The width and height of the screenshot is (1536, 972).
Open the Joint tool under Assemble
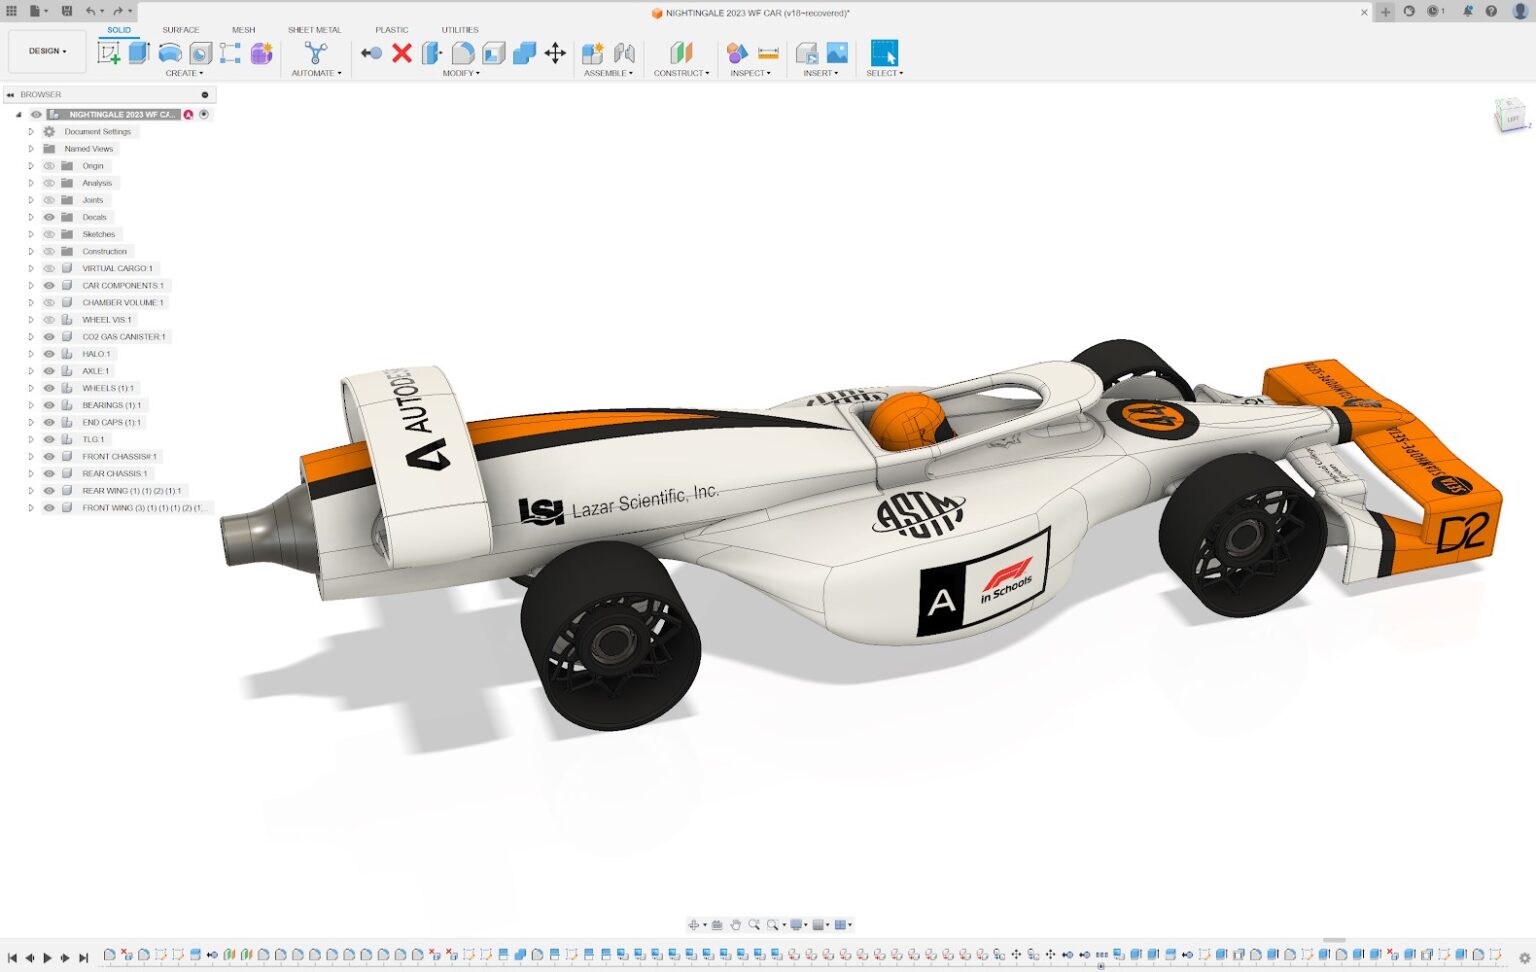tap(622, 53)
